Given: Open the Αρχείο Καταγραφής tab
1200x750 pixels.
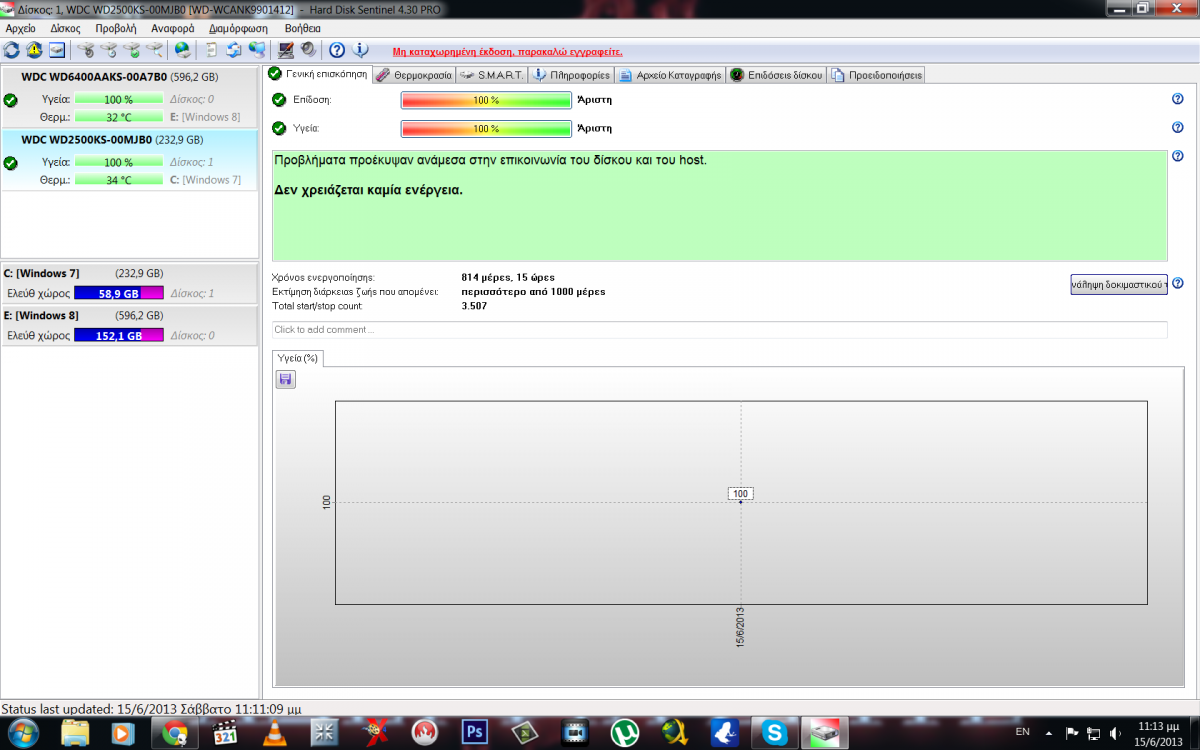Looking at the screenshot, I should tap(670, 75).
